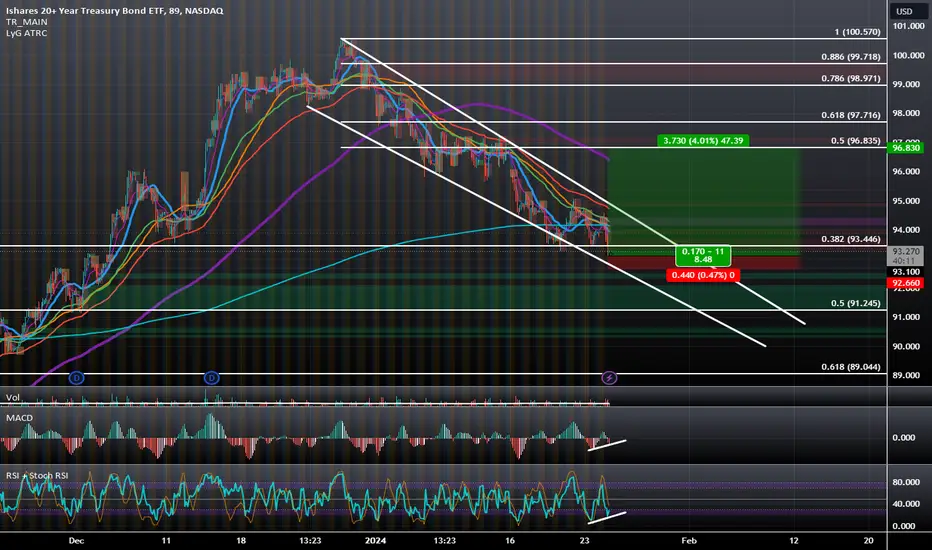
Task: Click the first dividend D marker near Dec
Action: point(76,378)
